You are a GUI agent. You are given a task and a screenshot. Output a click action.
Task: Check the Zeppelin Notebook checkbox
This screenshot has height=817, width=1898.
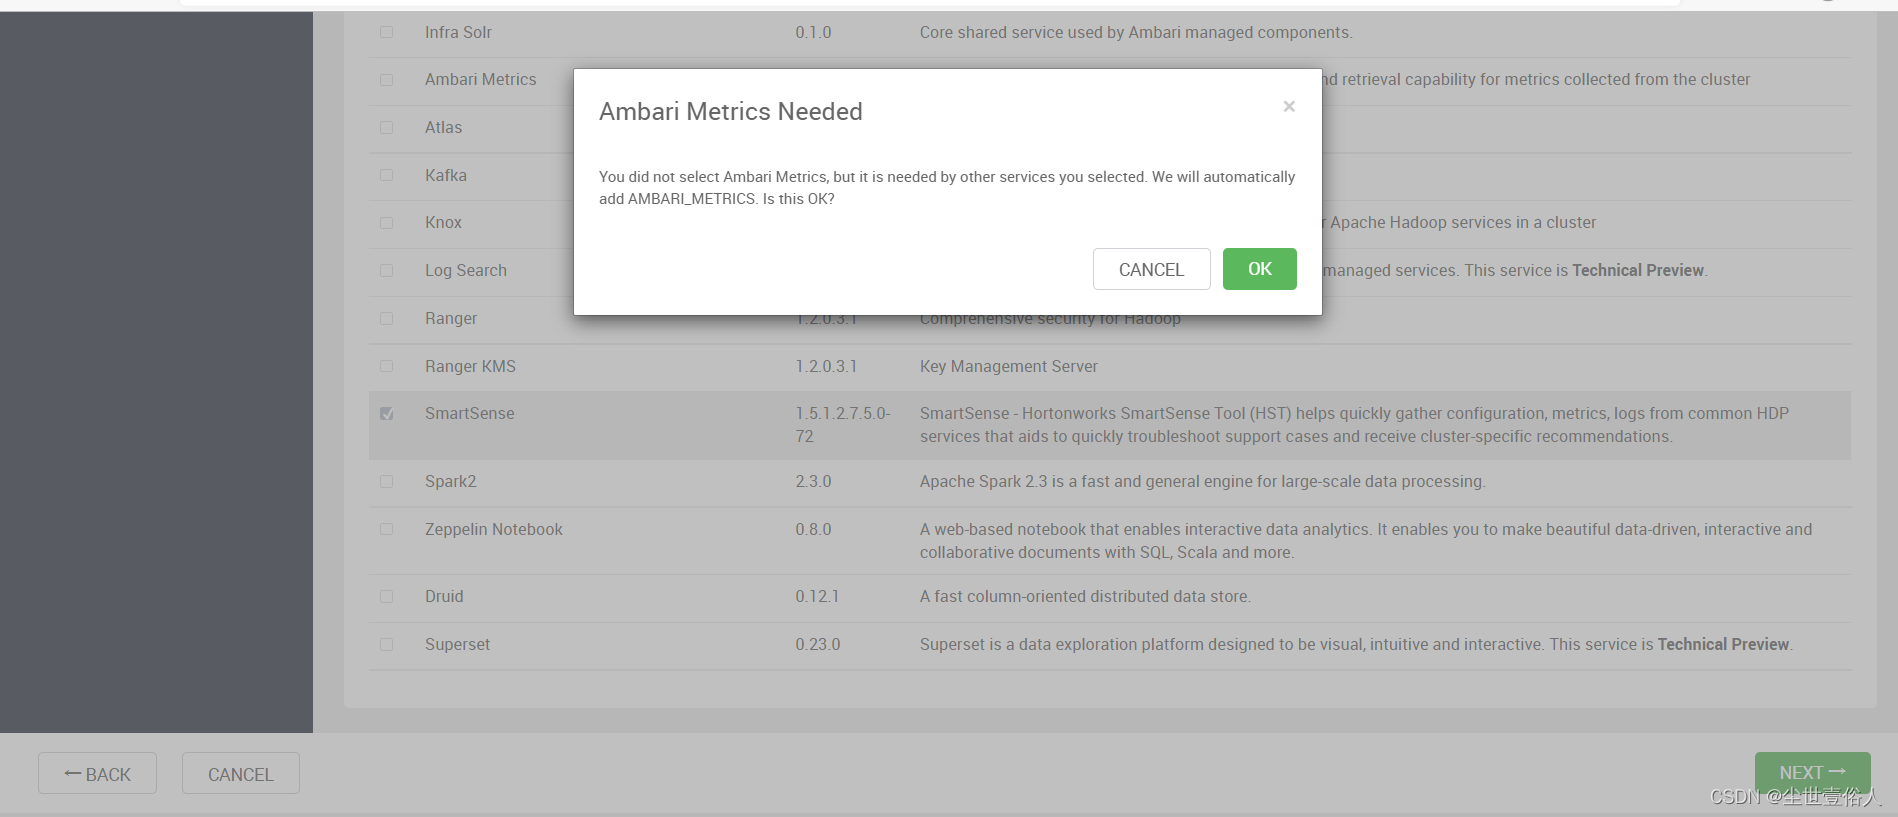click(387, 529)
